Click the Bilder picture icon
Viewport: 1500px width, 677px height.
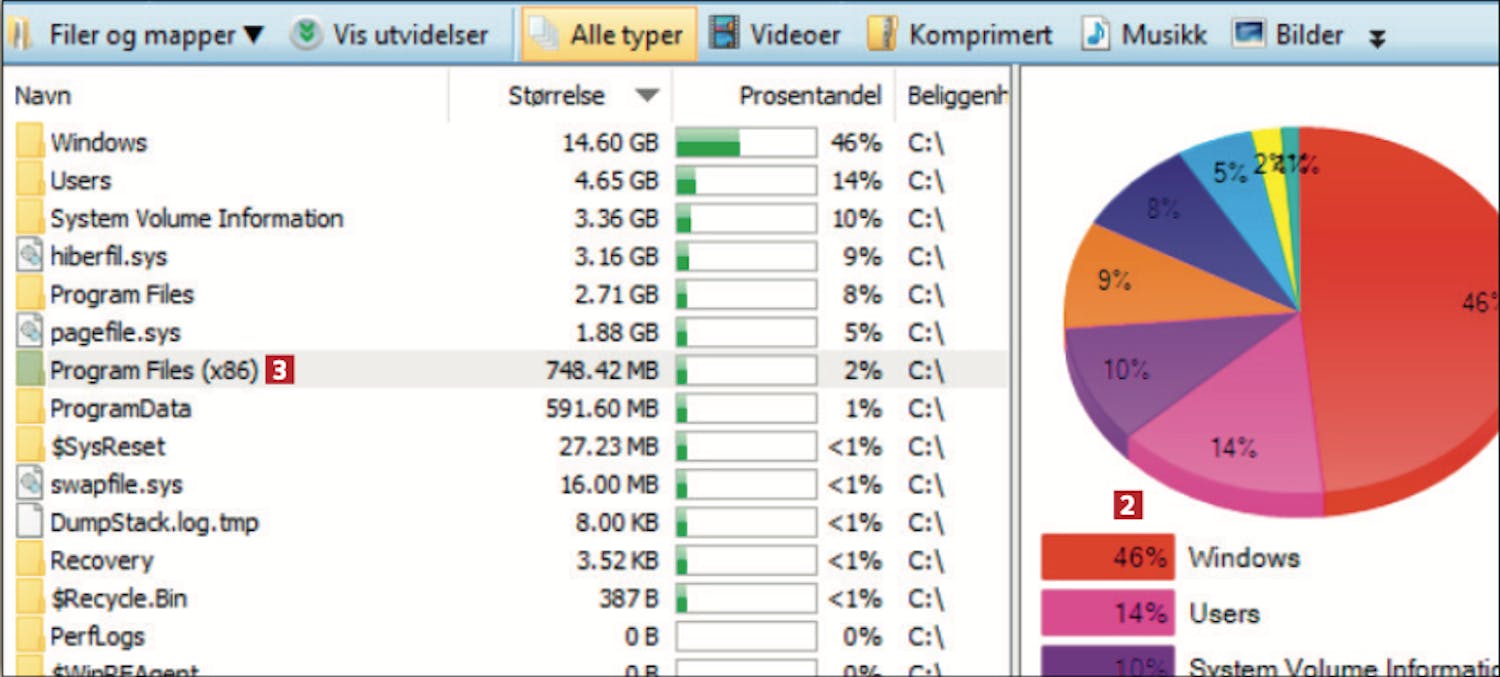point(1249,34)
